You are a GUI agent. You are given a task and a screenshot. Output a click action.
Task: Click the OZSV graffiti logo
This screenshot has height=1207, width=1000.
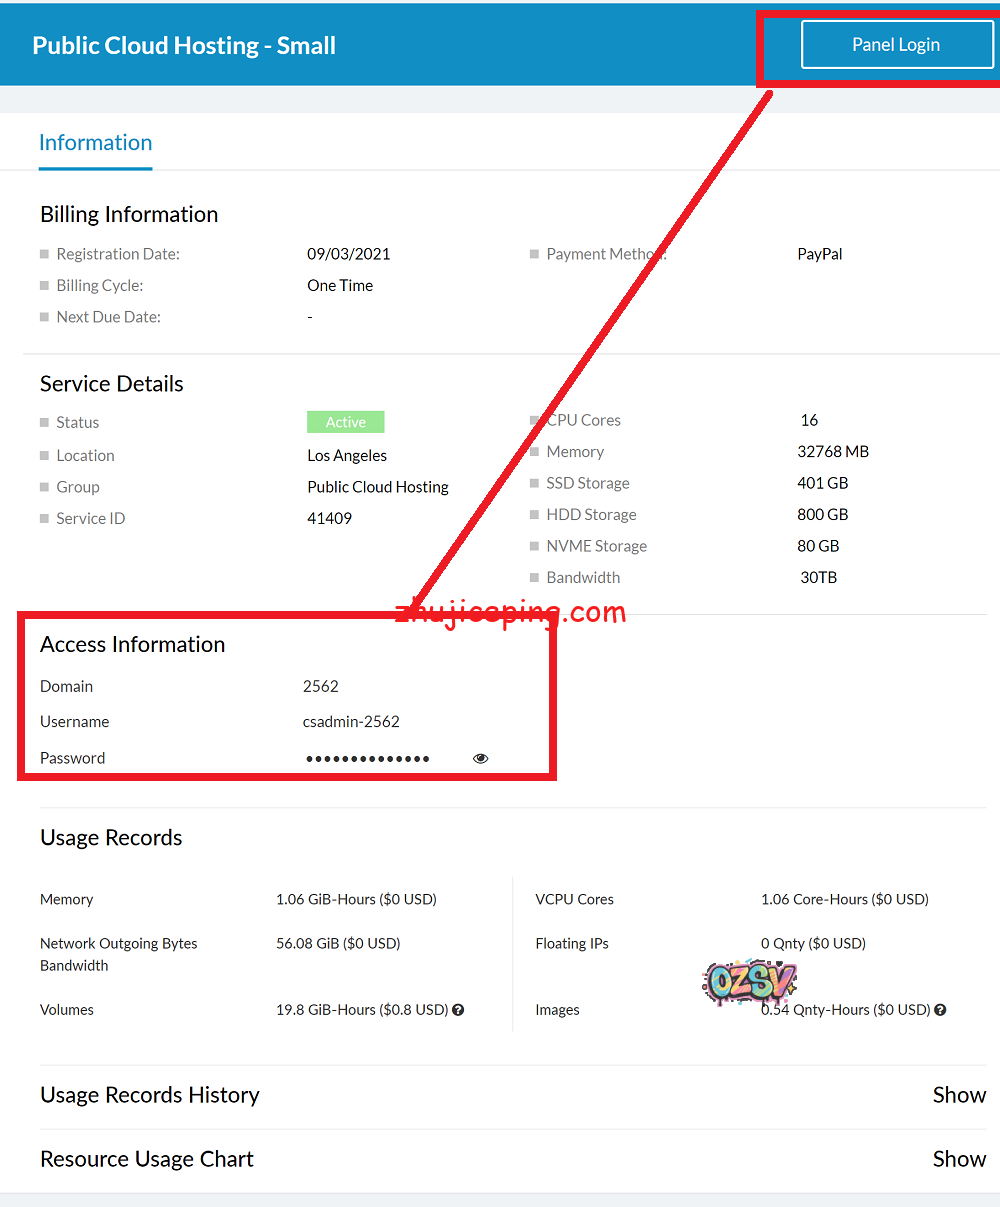coord(749,982)
